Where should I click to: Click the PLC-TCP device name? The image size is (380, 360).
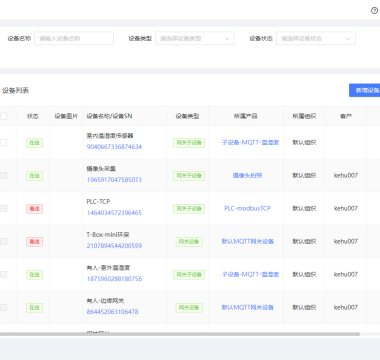point(98,202)
